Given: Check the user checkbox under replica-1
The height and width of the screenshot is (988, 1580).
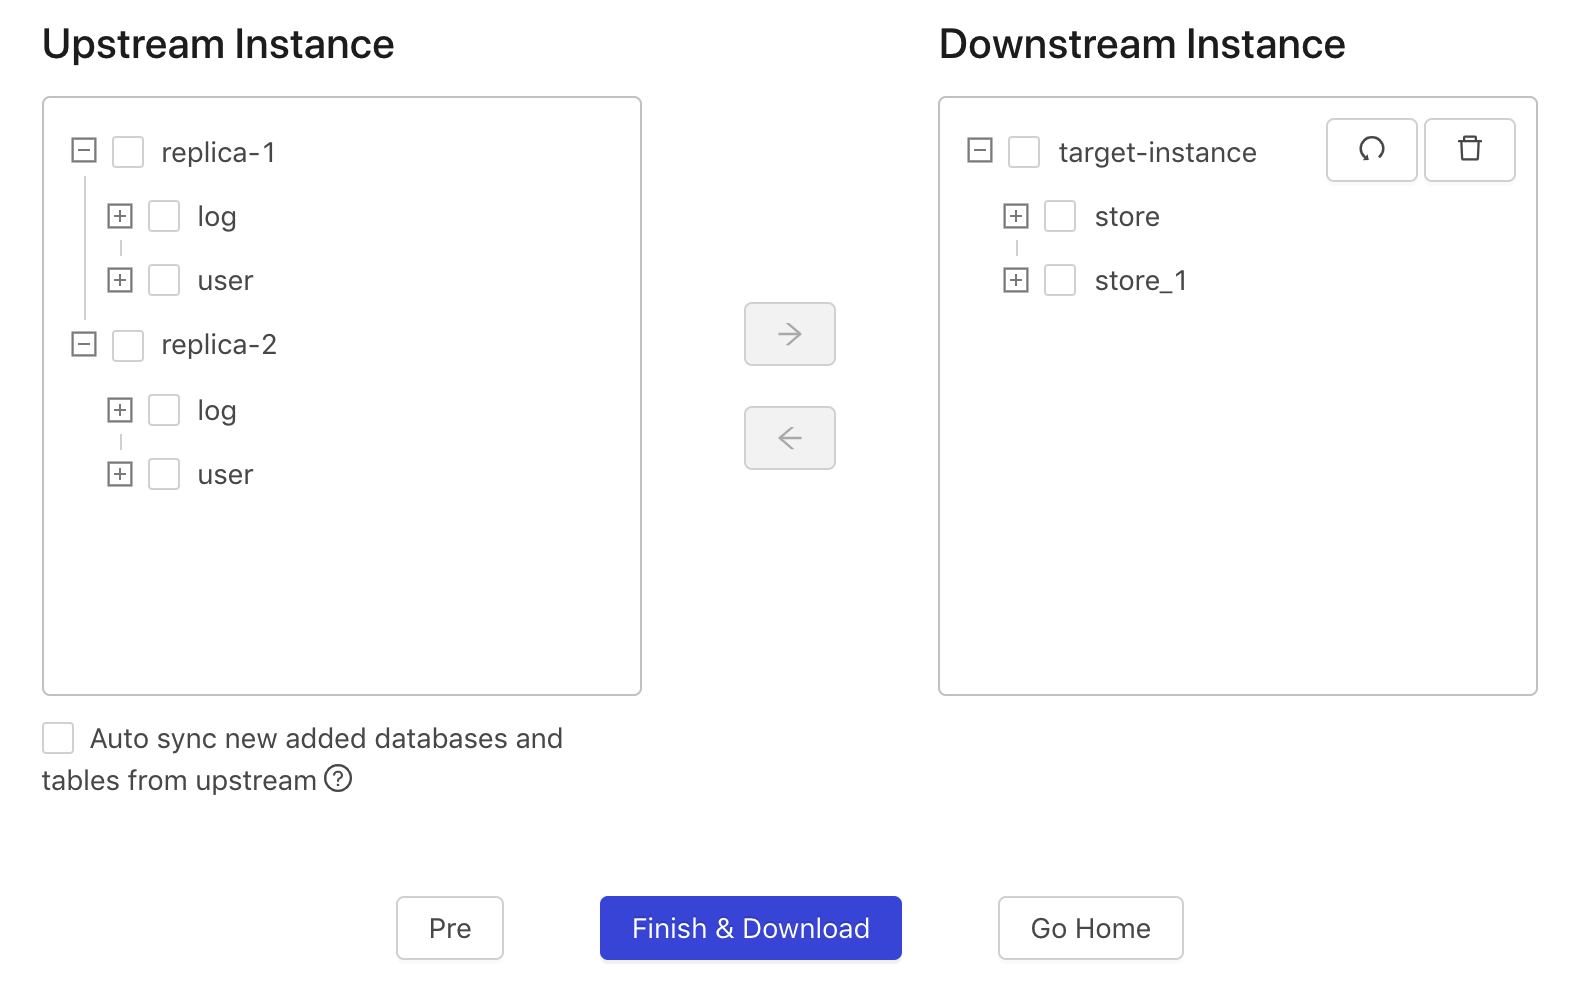Looking at the screenshot, I should point(164,280).
